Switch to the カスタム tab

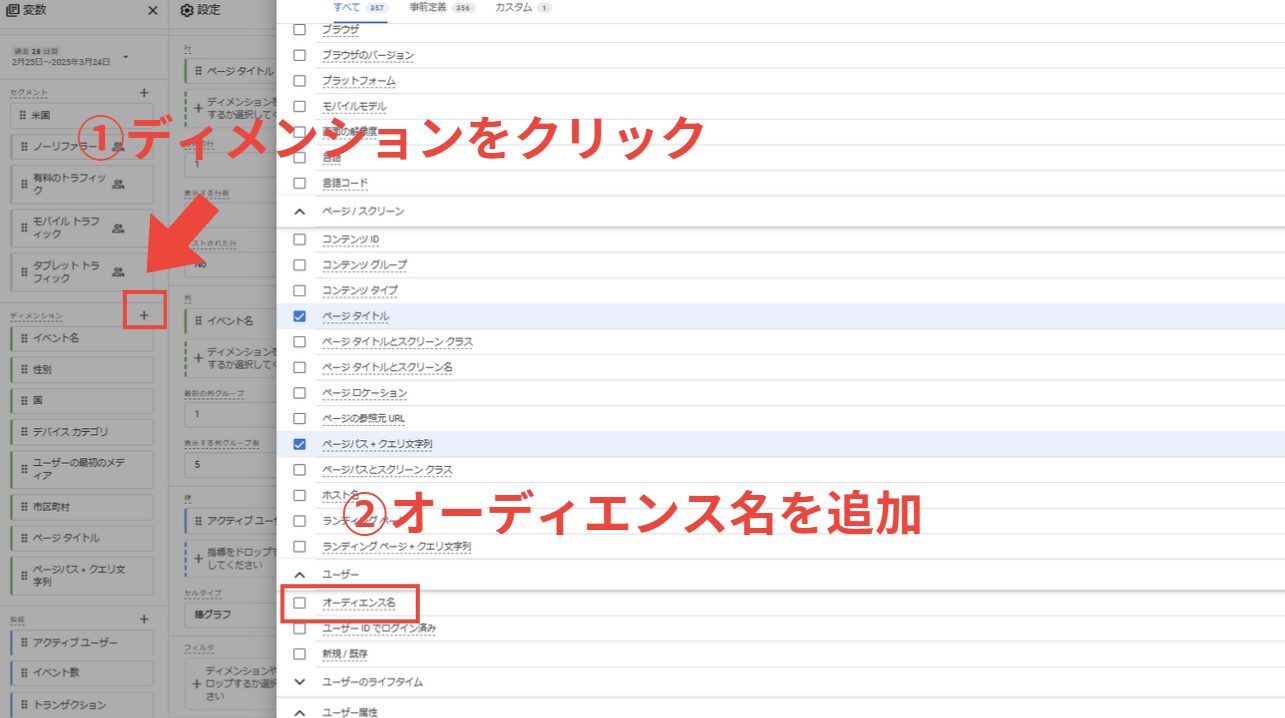[523, 7]
